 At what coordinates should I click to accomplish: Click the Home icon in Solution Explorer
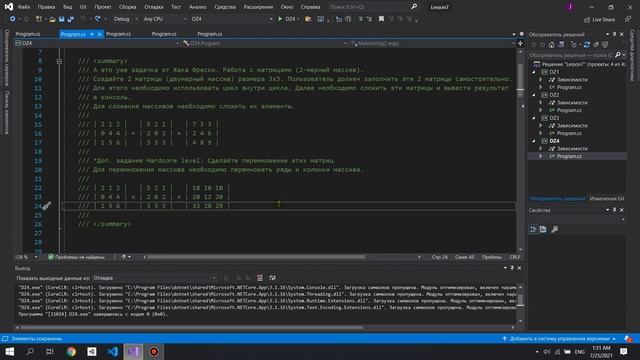551,45
